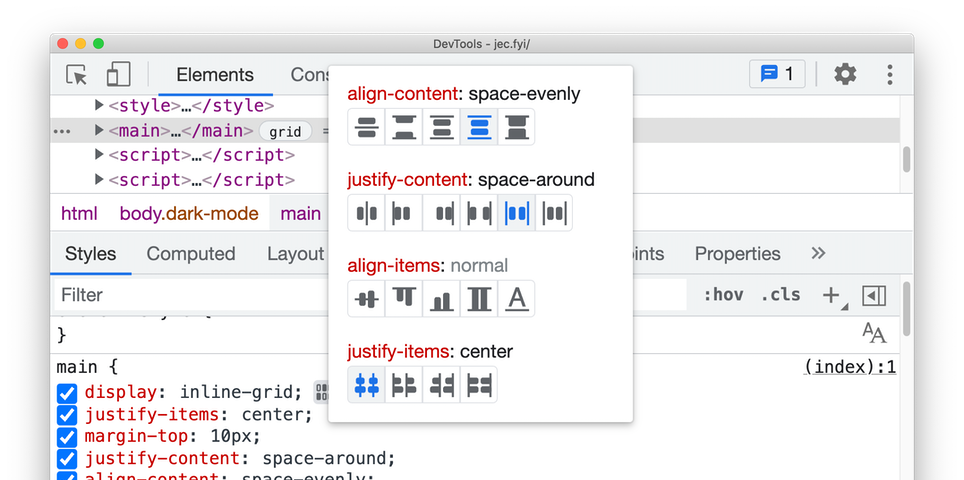Select justify-content space-between icon
Image resolution: width=964 pixels, height=480 pixels.
479,213
